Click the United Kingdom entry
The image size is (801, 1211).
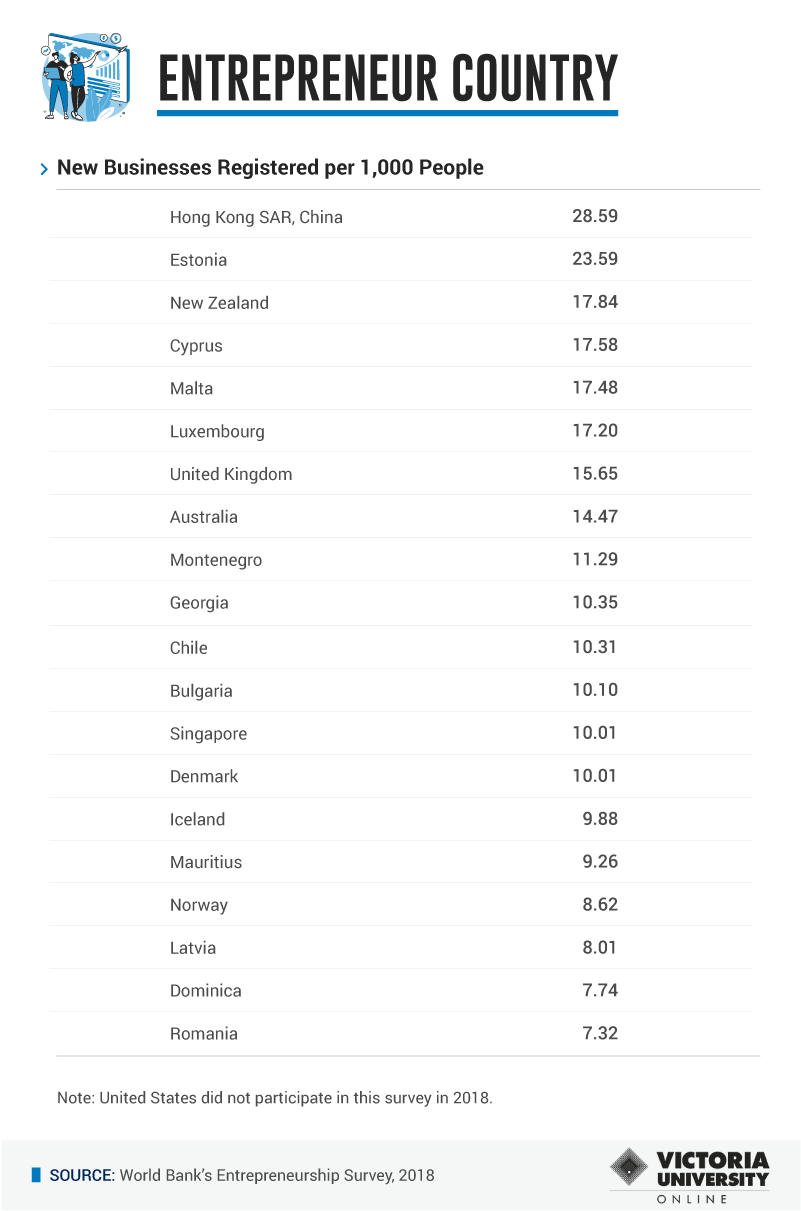(x=231, y=474)
